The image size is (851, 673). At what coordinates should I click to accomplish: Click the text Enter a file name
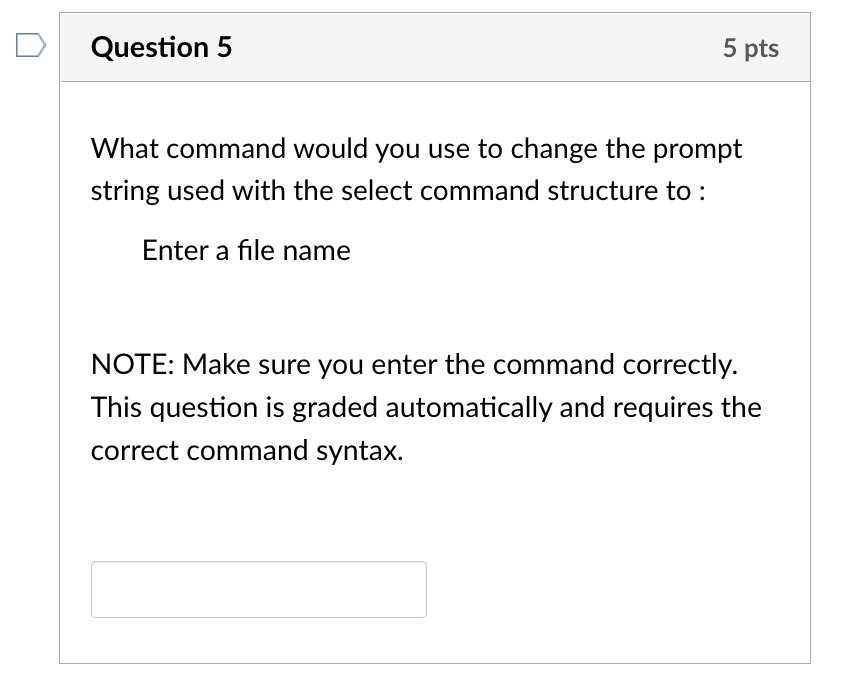[x=245, y=250]
